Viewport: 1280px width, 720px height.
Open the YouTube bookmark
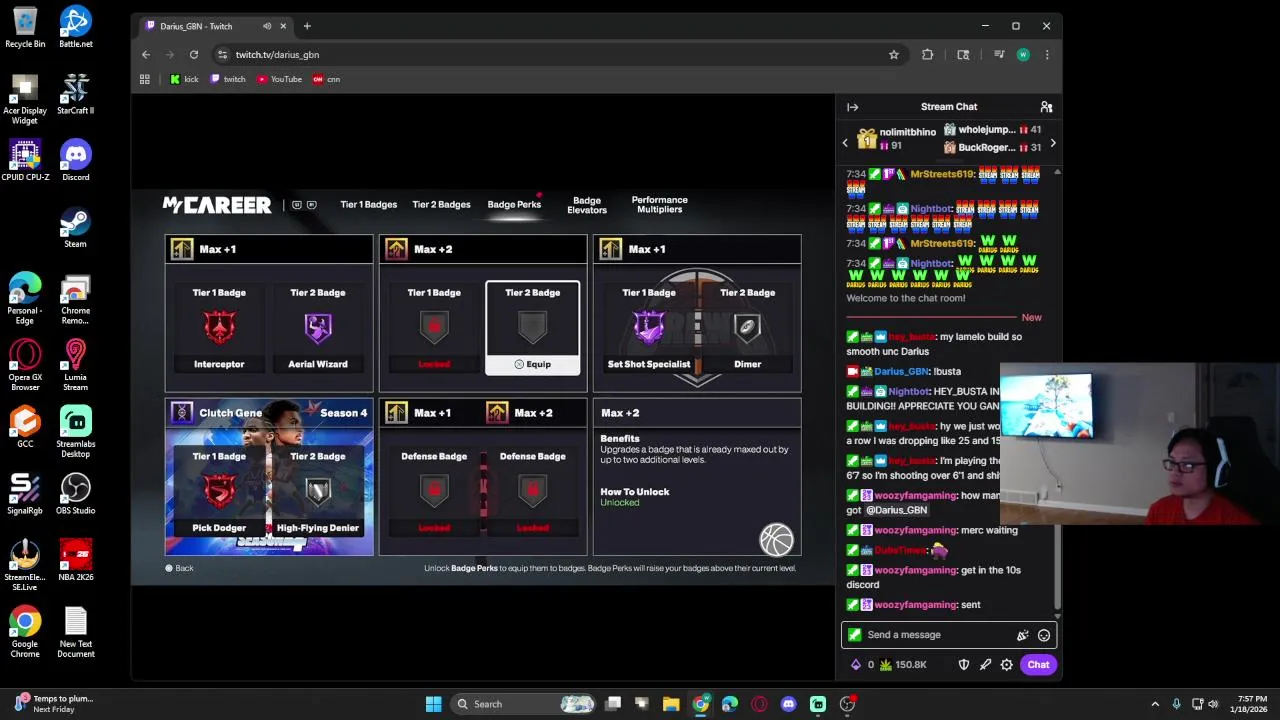click(x=280, y=79)
